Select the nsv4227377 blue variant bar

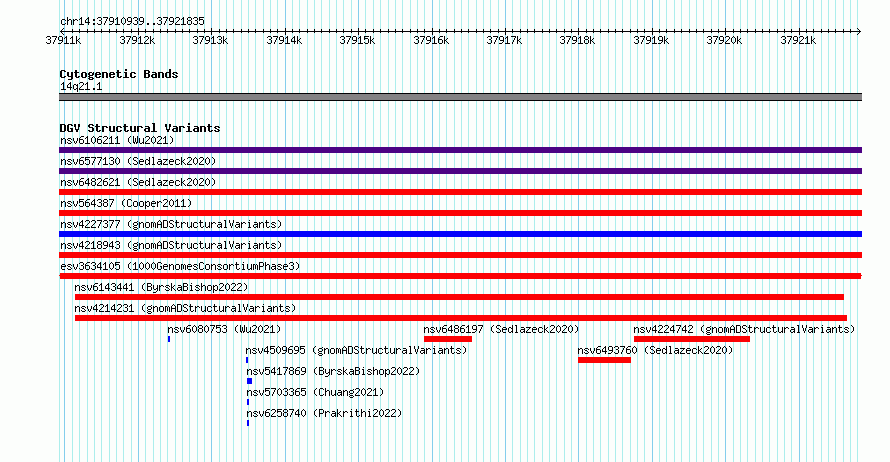[x=460, y=234]
